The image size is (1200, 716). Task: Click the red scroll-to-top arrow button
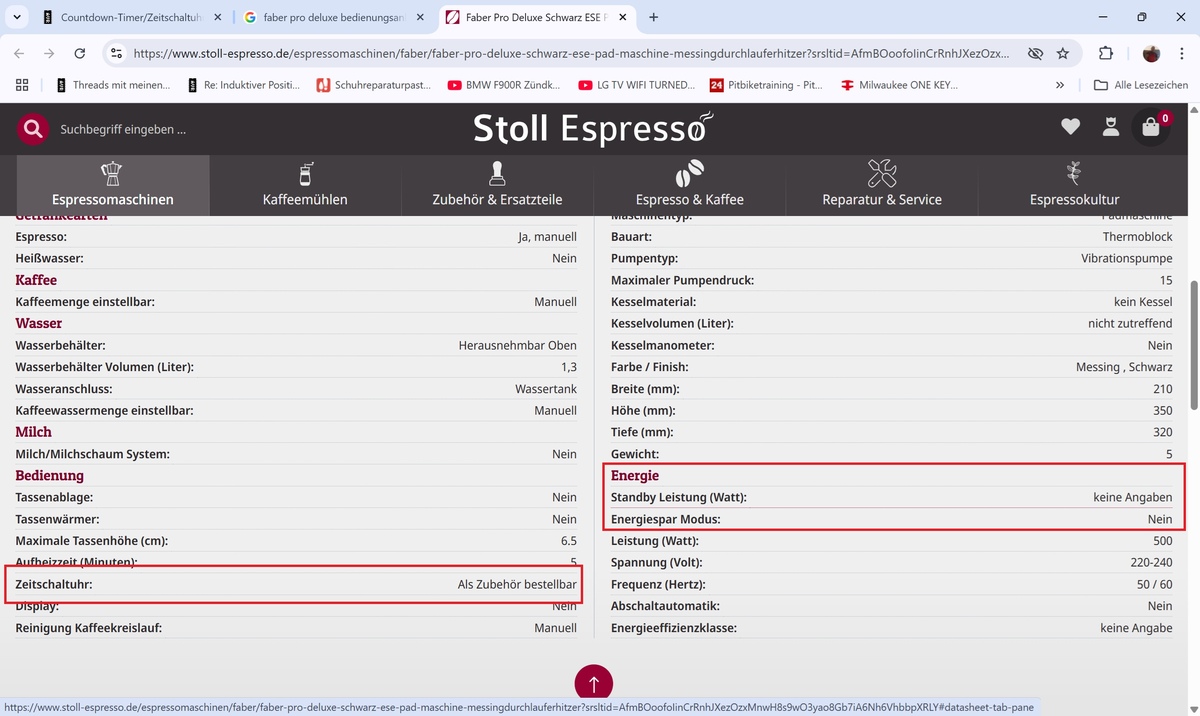tap(594, 684)
